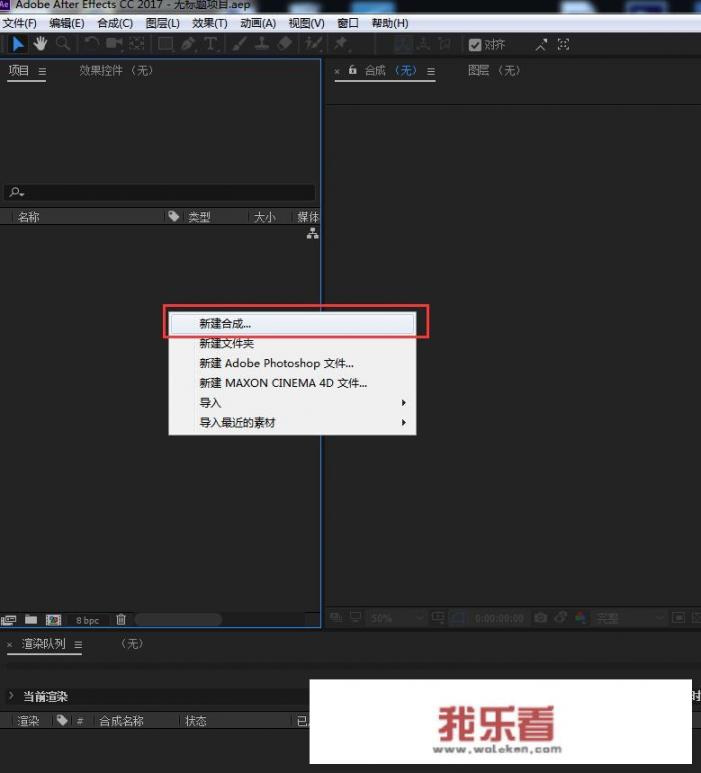Sort project items by 类型 column
Viewport: 701px width, 773px height.
click(x=199, y=217)
